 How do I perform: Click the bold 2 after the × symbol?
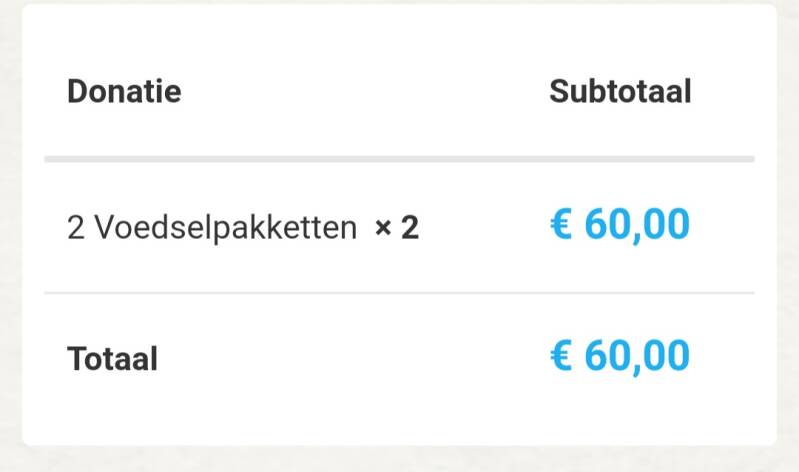pyautogui.click(x=410, y=228)
